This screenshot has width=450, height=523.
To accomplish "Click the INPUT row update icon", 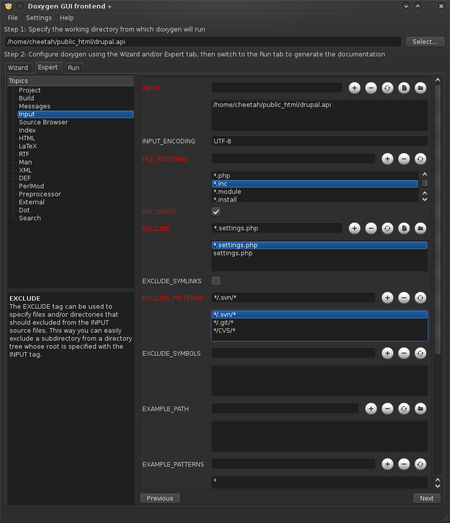I will [387, 88].
